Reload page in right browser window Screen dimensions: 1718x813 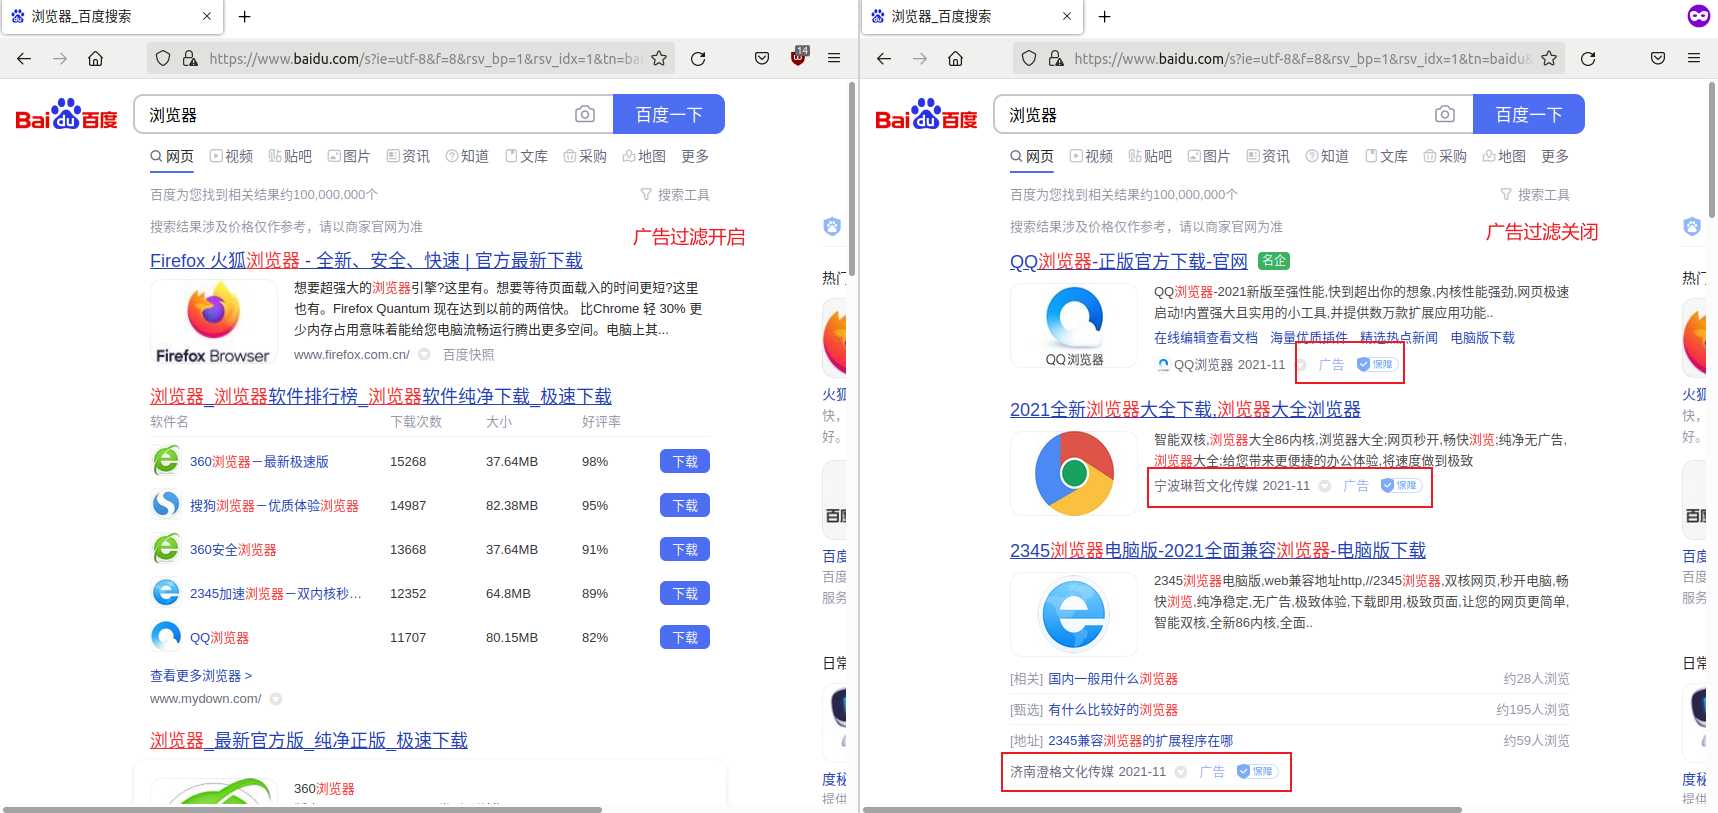(x=1588, y=59)
